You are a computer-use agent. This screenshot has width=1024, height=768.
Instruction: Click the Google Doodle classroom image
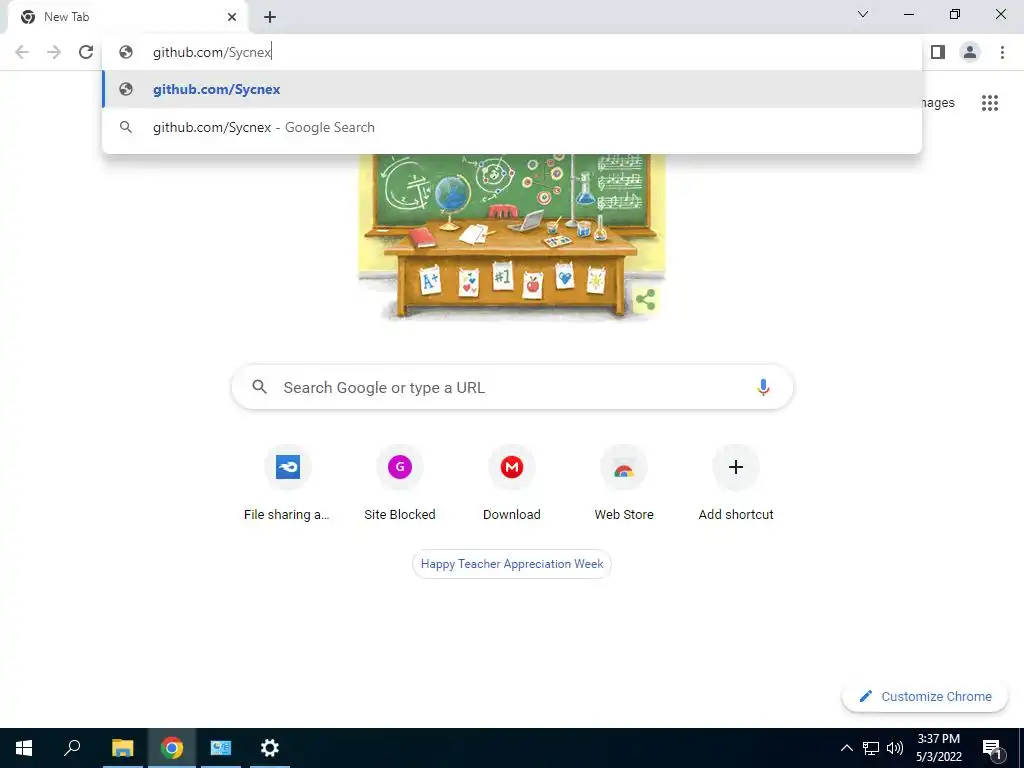(x=512, y=238)
